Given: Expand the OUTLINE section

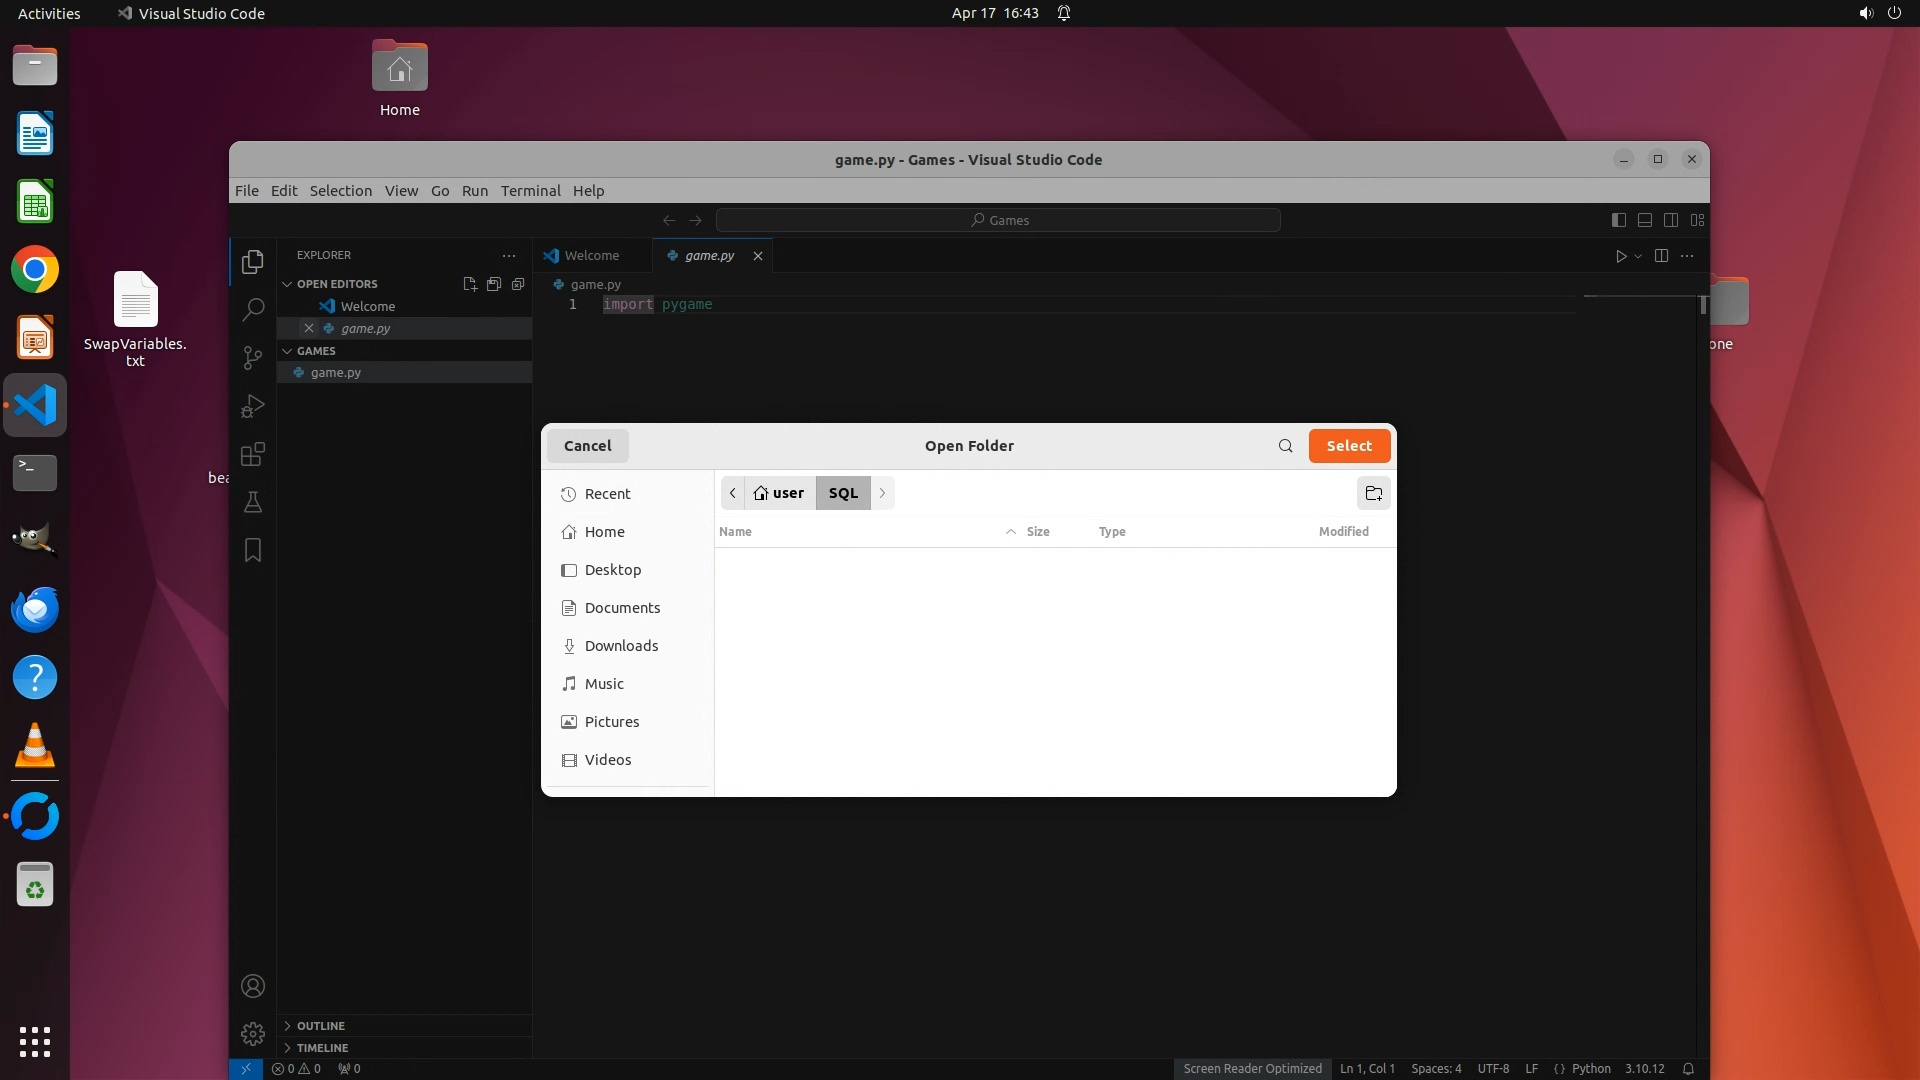Looking at the screenshot, I should 320,1026.
